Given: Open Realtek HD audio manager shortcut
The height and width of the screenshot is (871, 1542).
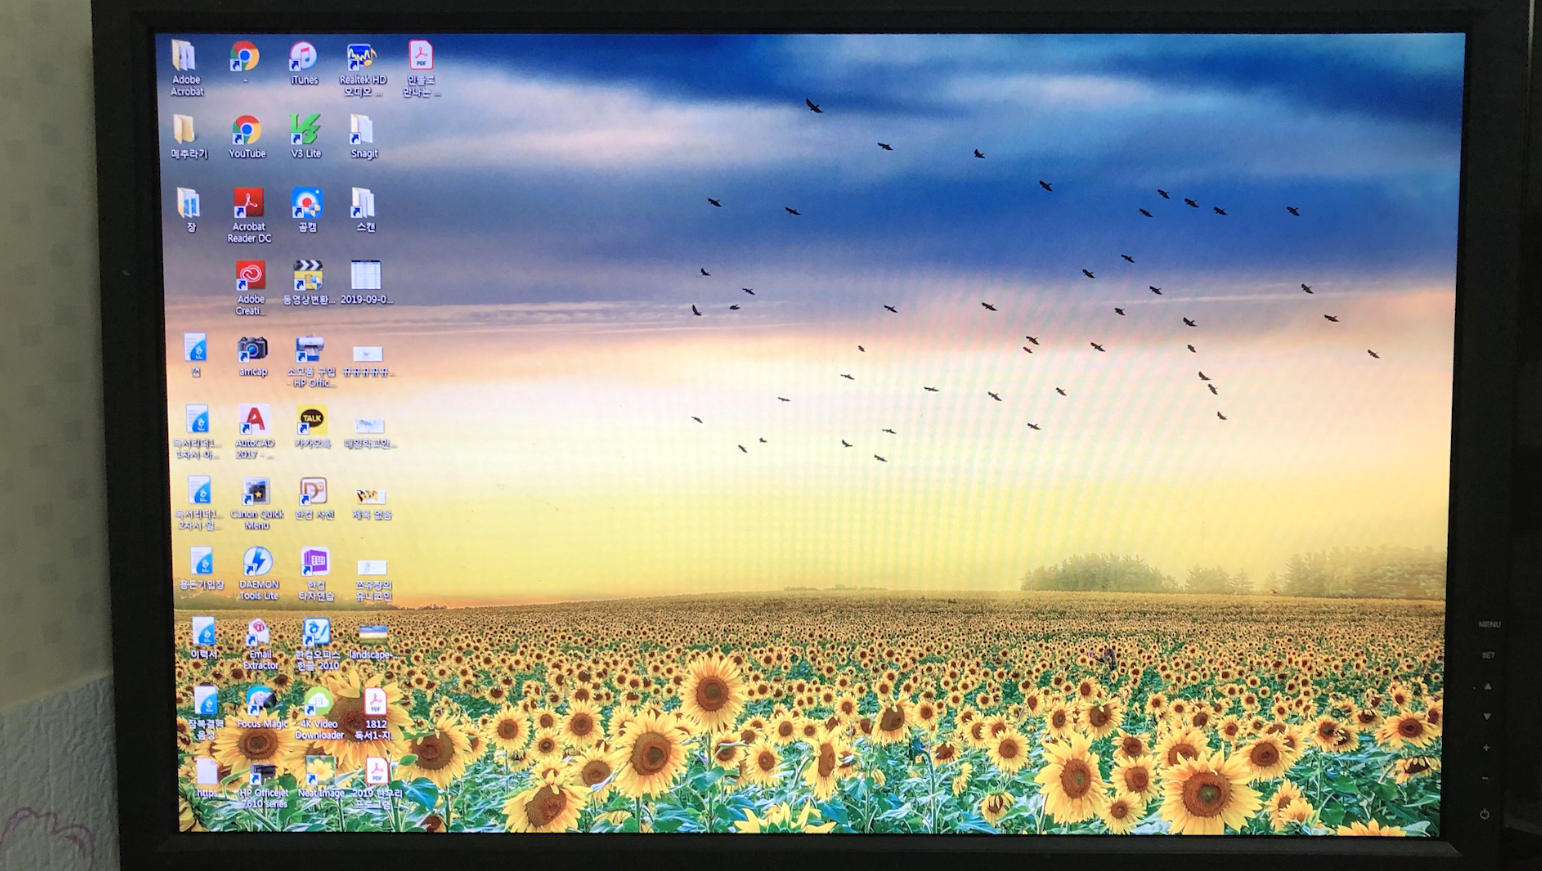Looking at the screenshot, I should [x=362, y=69].
